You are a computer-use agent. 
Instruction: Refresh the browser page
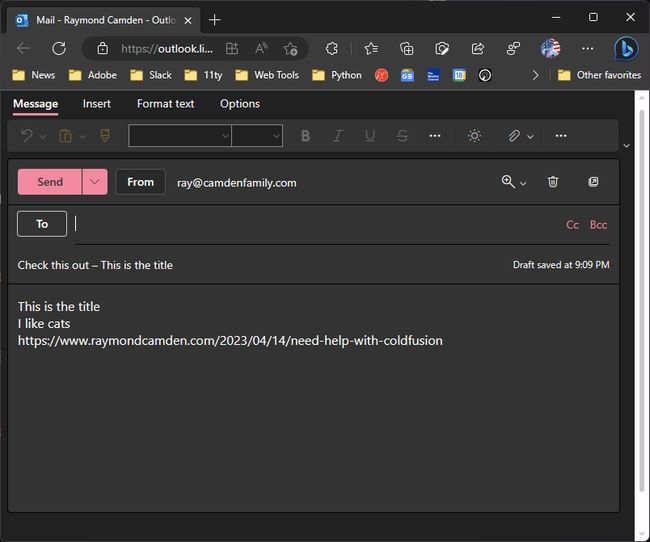point(59,48)
